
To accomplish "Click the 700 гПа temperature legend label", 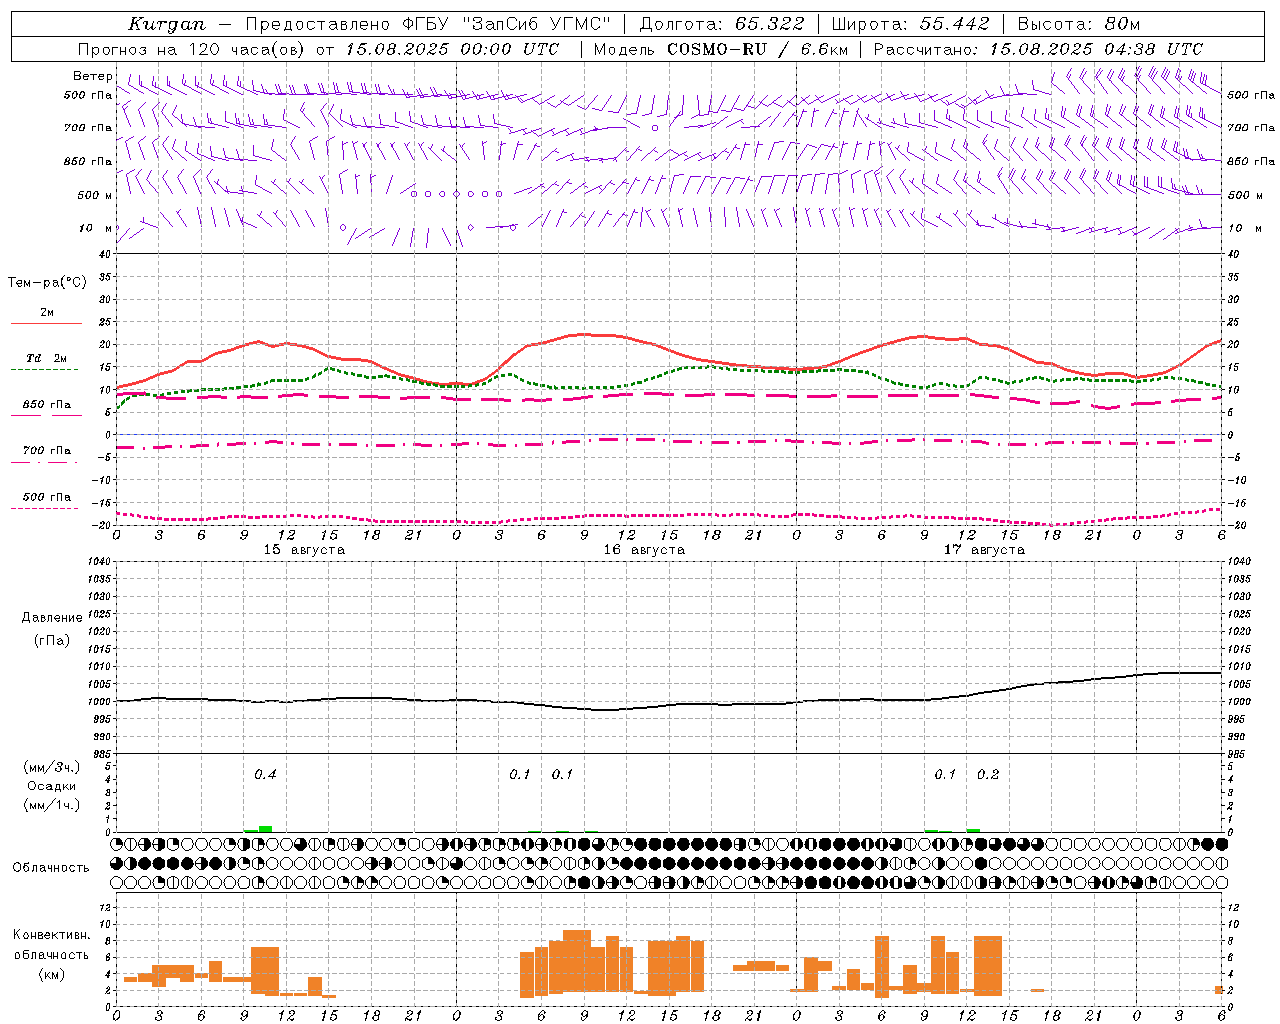I will coord(47,451).
